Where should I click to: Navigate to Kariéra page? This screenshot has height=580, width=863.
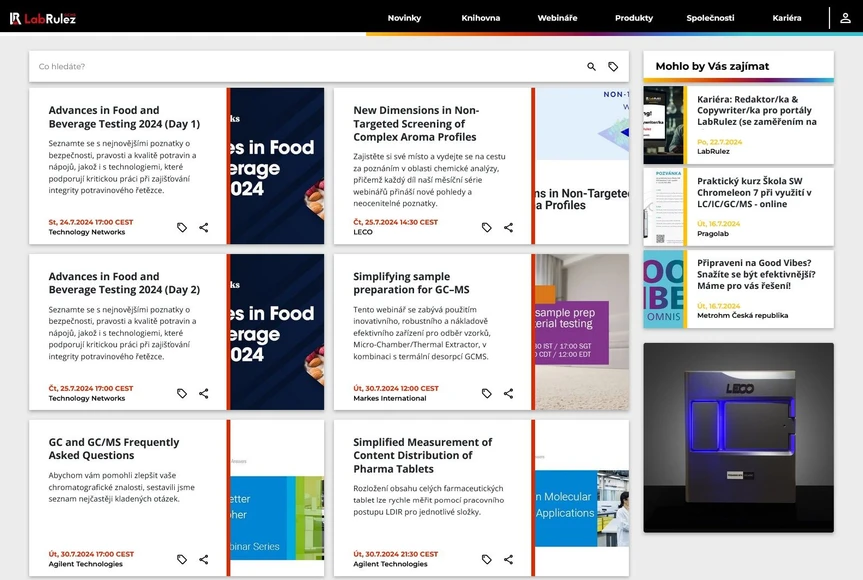[787, 18]
